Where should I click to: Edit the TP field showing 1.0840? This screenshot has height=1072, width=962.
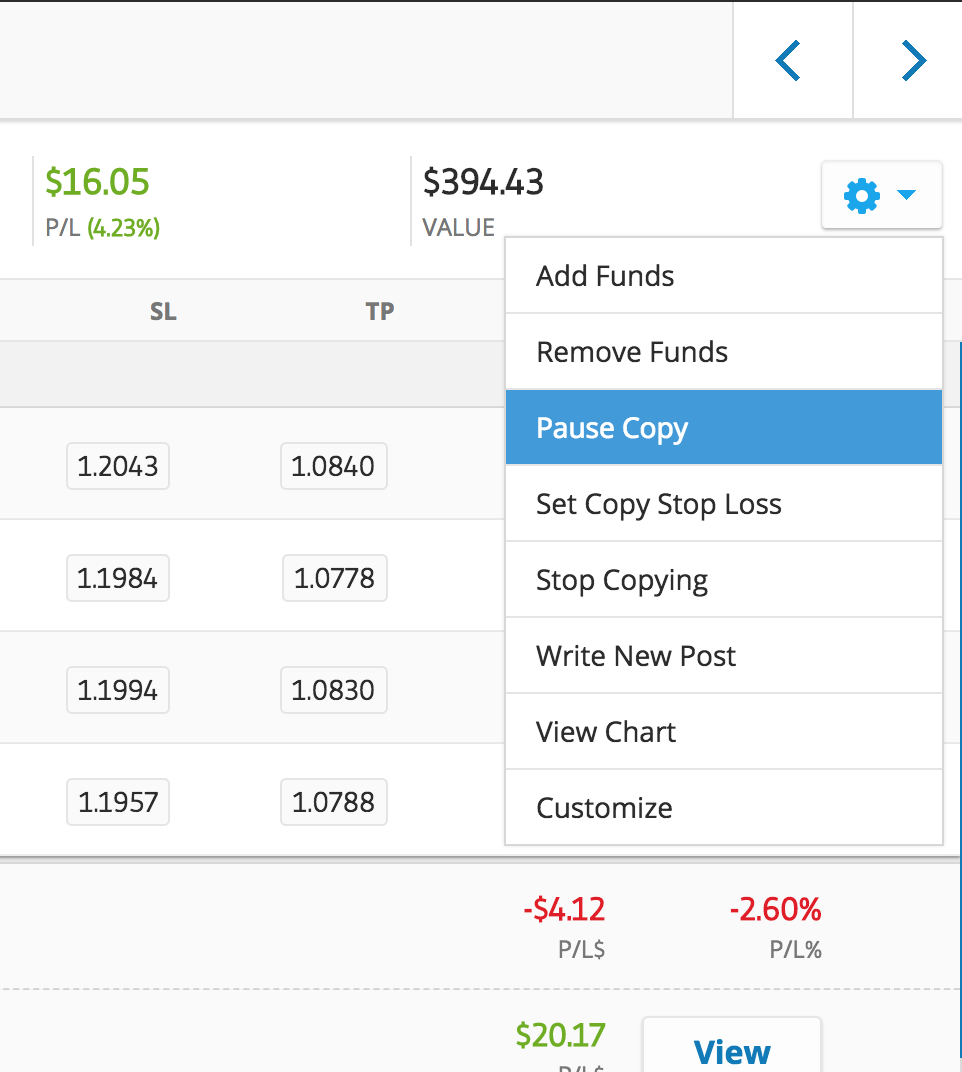click(333, 466)
